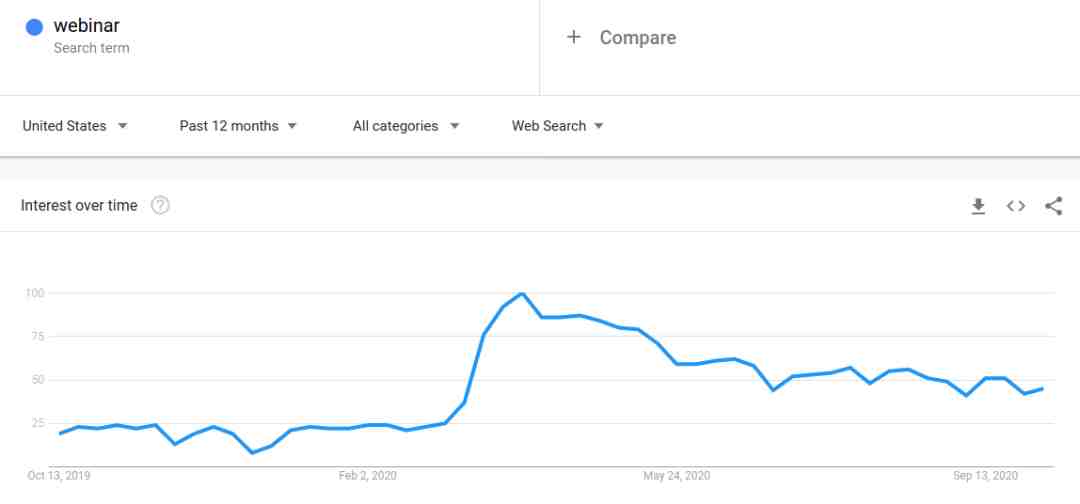Viewport: 1080px width, 504px height.
Task: Click the Oct 13, 2019 axis label
Action: click(59, 476)
